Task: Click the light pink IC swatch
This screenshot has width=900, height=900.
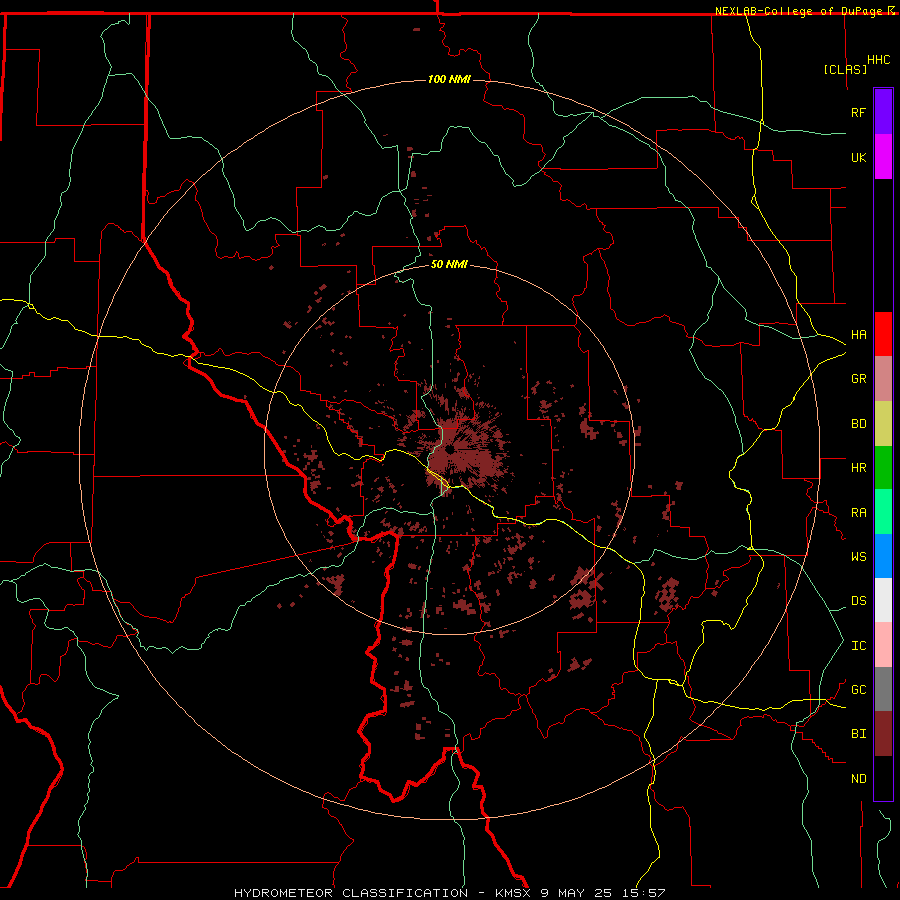Action: click(883, 645)
